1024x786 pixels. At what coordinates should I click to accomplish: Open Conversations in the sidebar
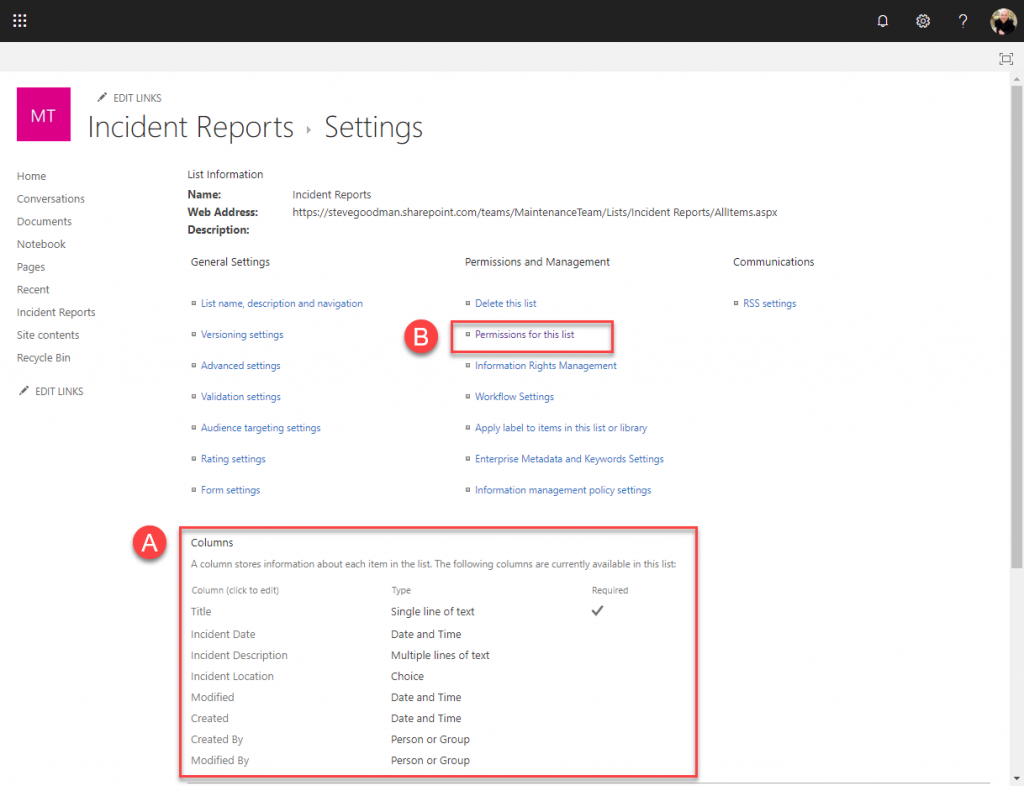coord(51,198)
